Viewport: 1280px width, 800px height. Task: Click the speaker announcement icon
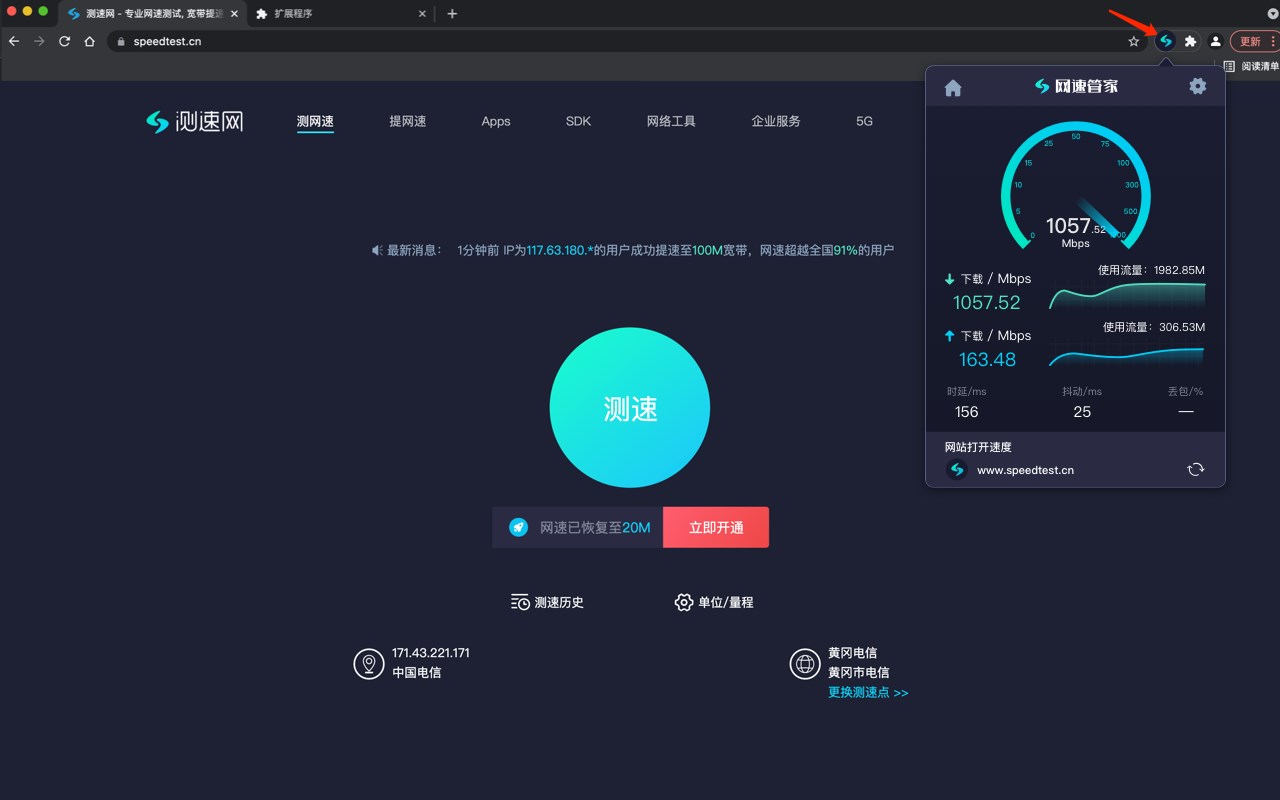378,250
